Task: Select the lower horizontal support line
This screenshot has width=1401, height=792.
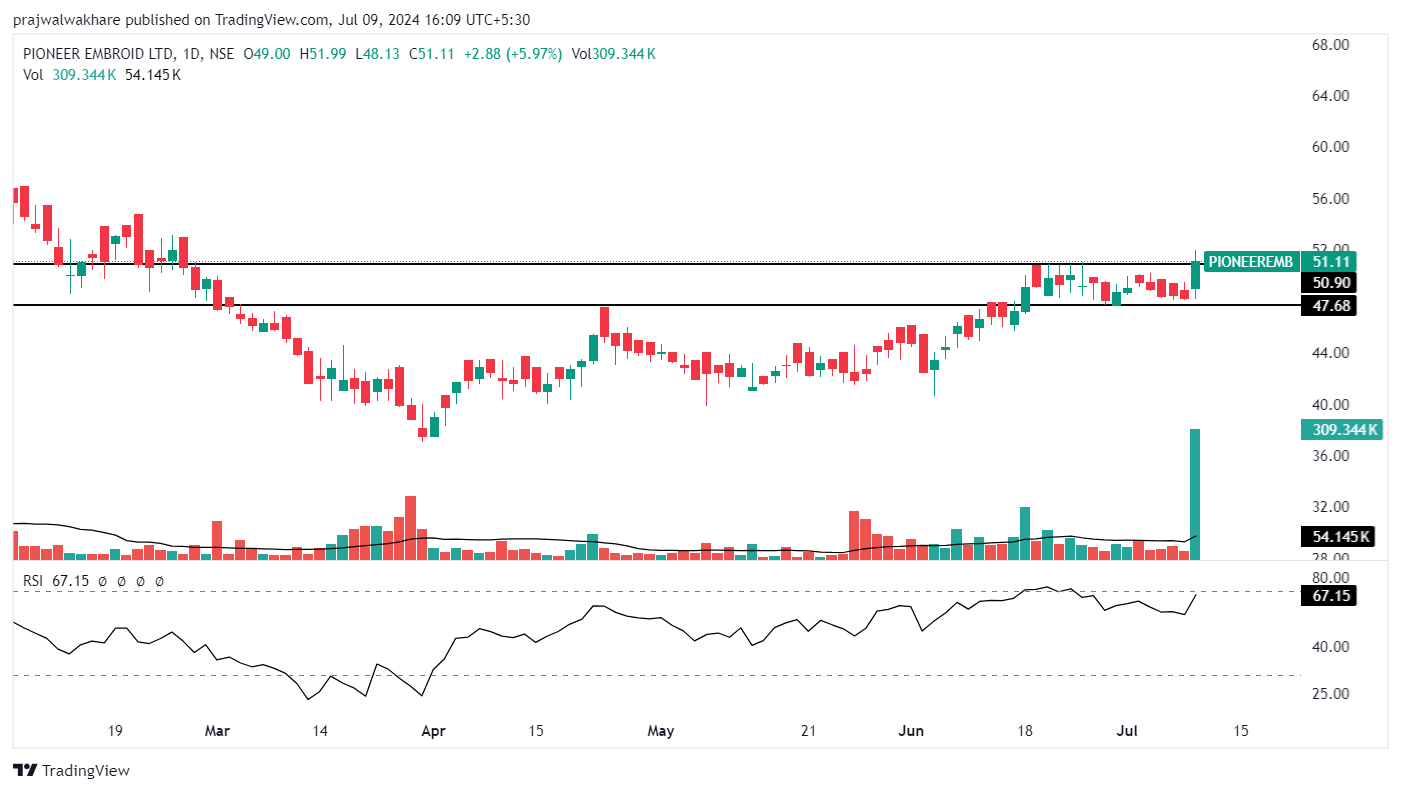Action: [x=600, y=305]
